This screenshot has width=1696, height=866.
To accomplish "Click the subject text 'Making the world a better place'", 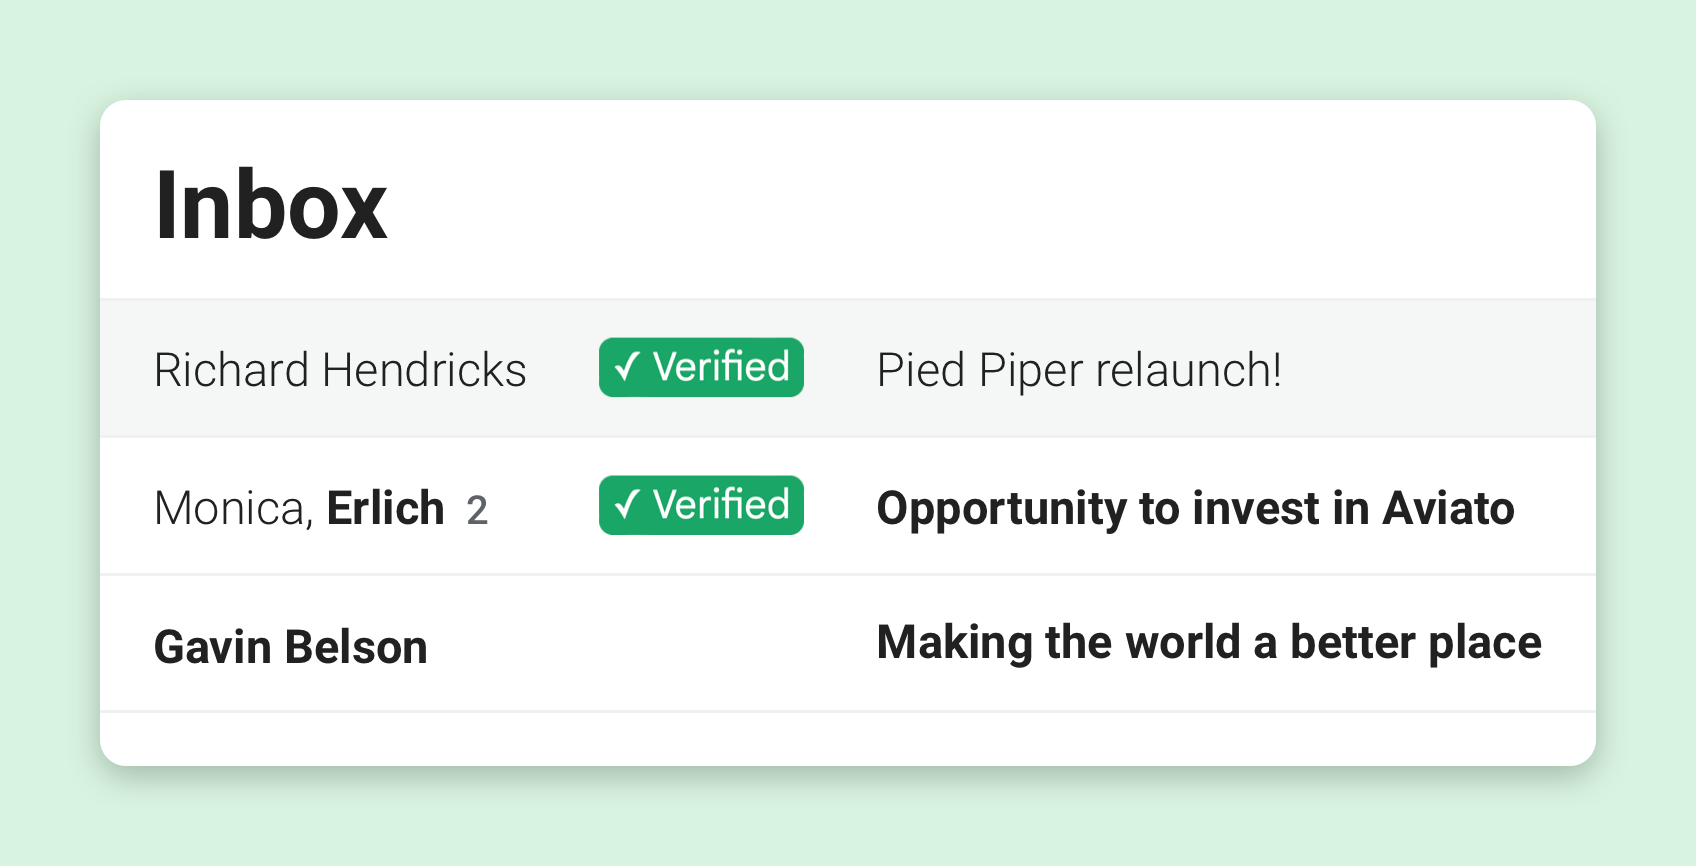I will point(1209,643).
